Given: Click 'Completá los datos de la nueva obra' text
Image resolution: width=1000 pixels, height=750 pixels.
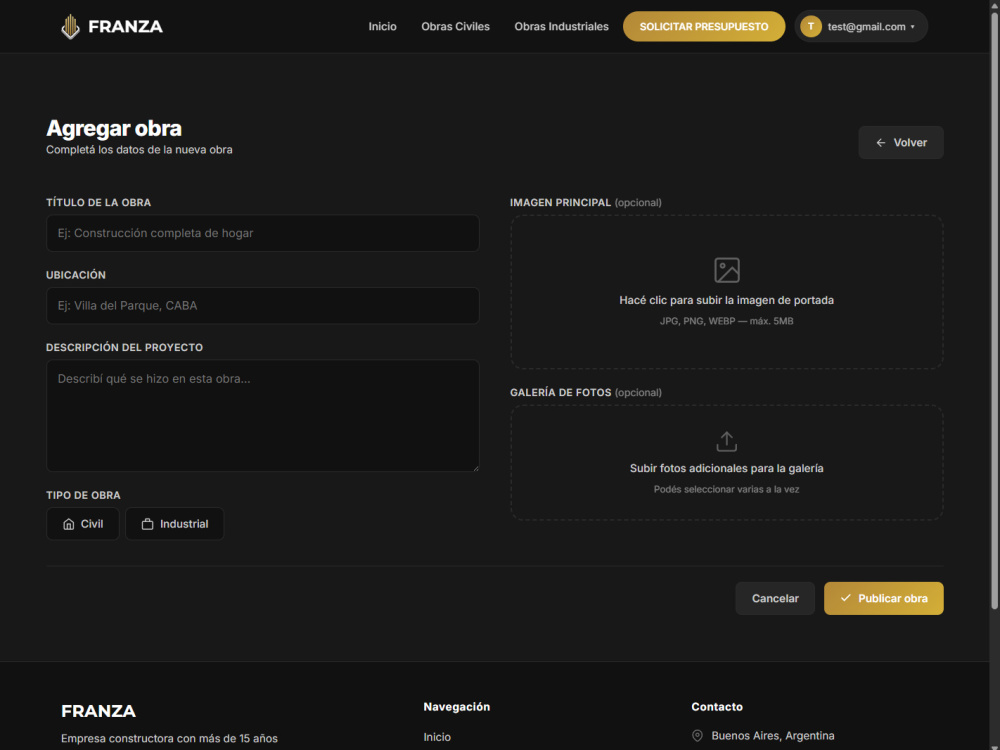Looking at the screenshot, I should (139, 150).
